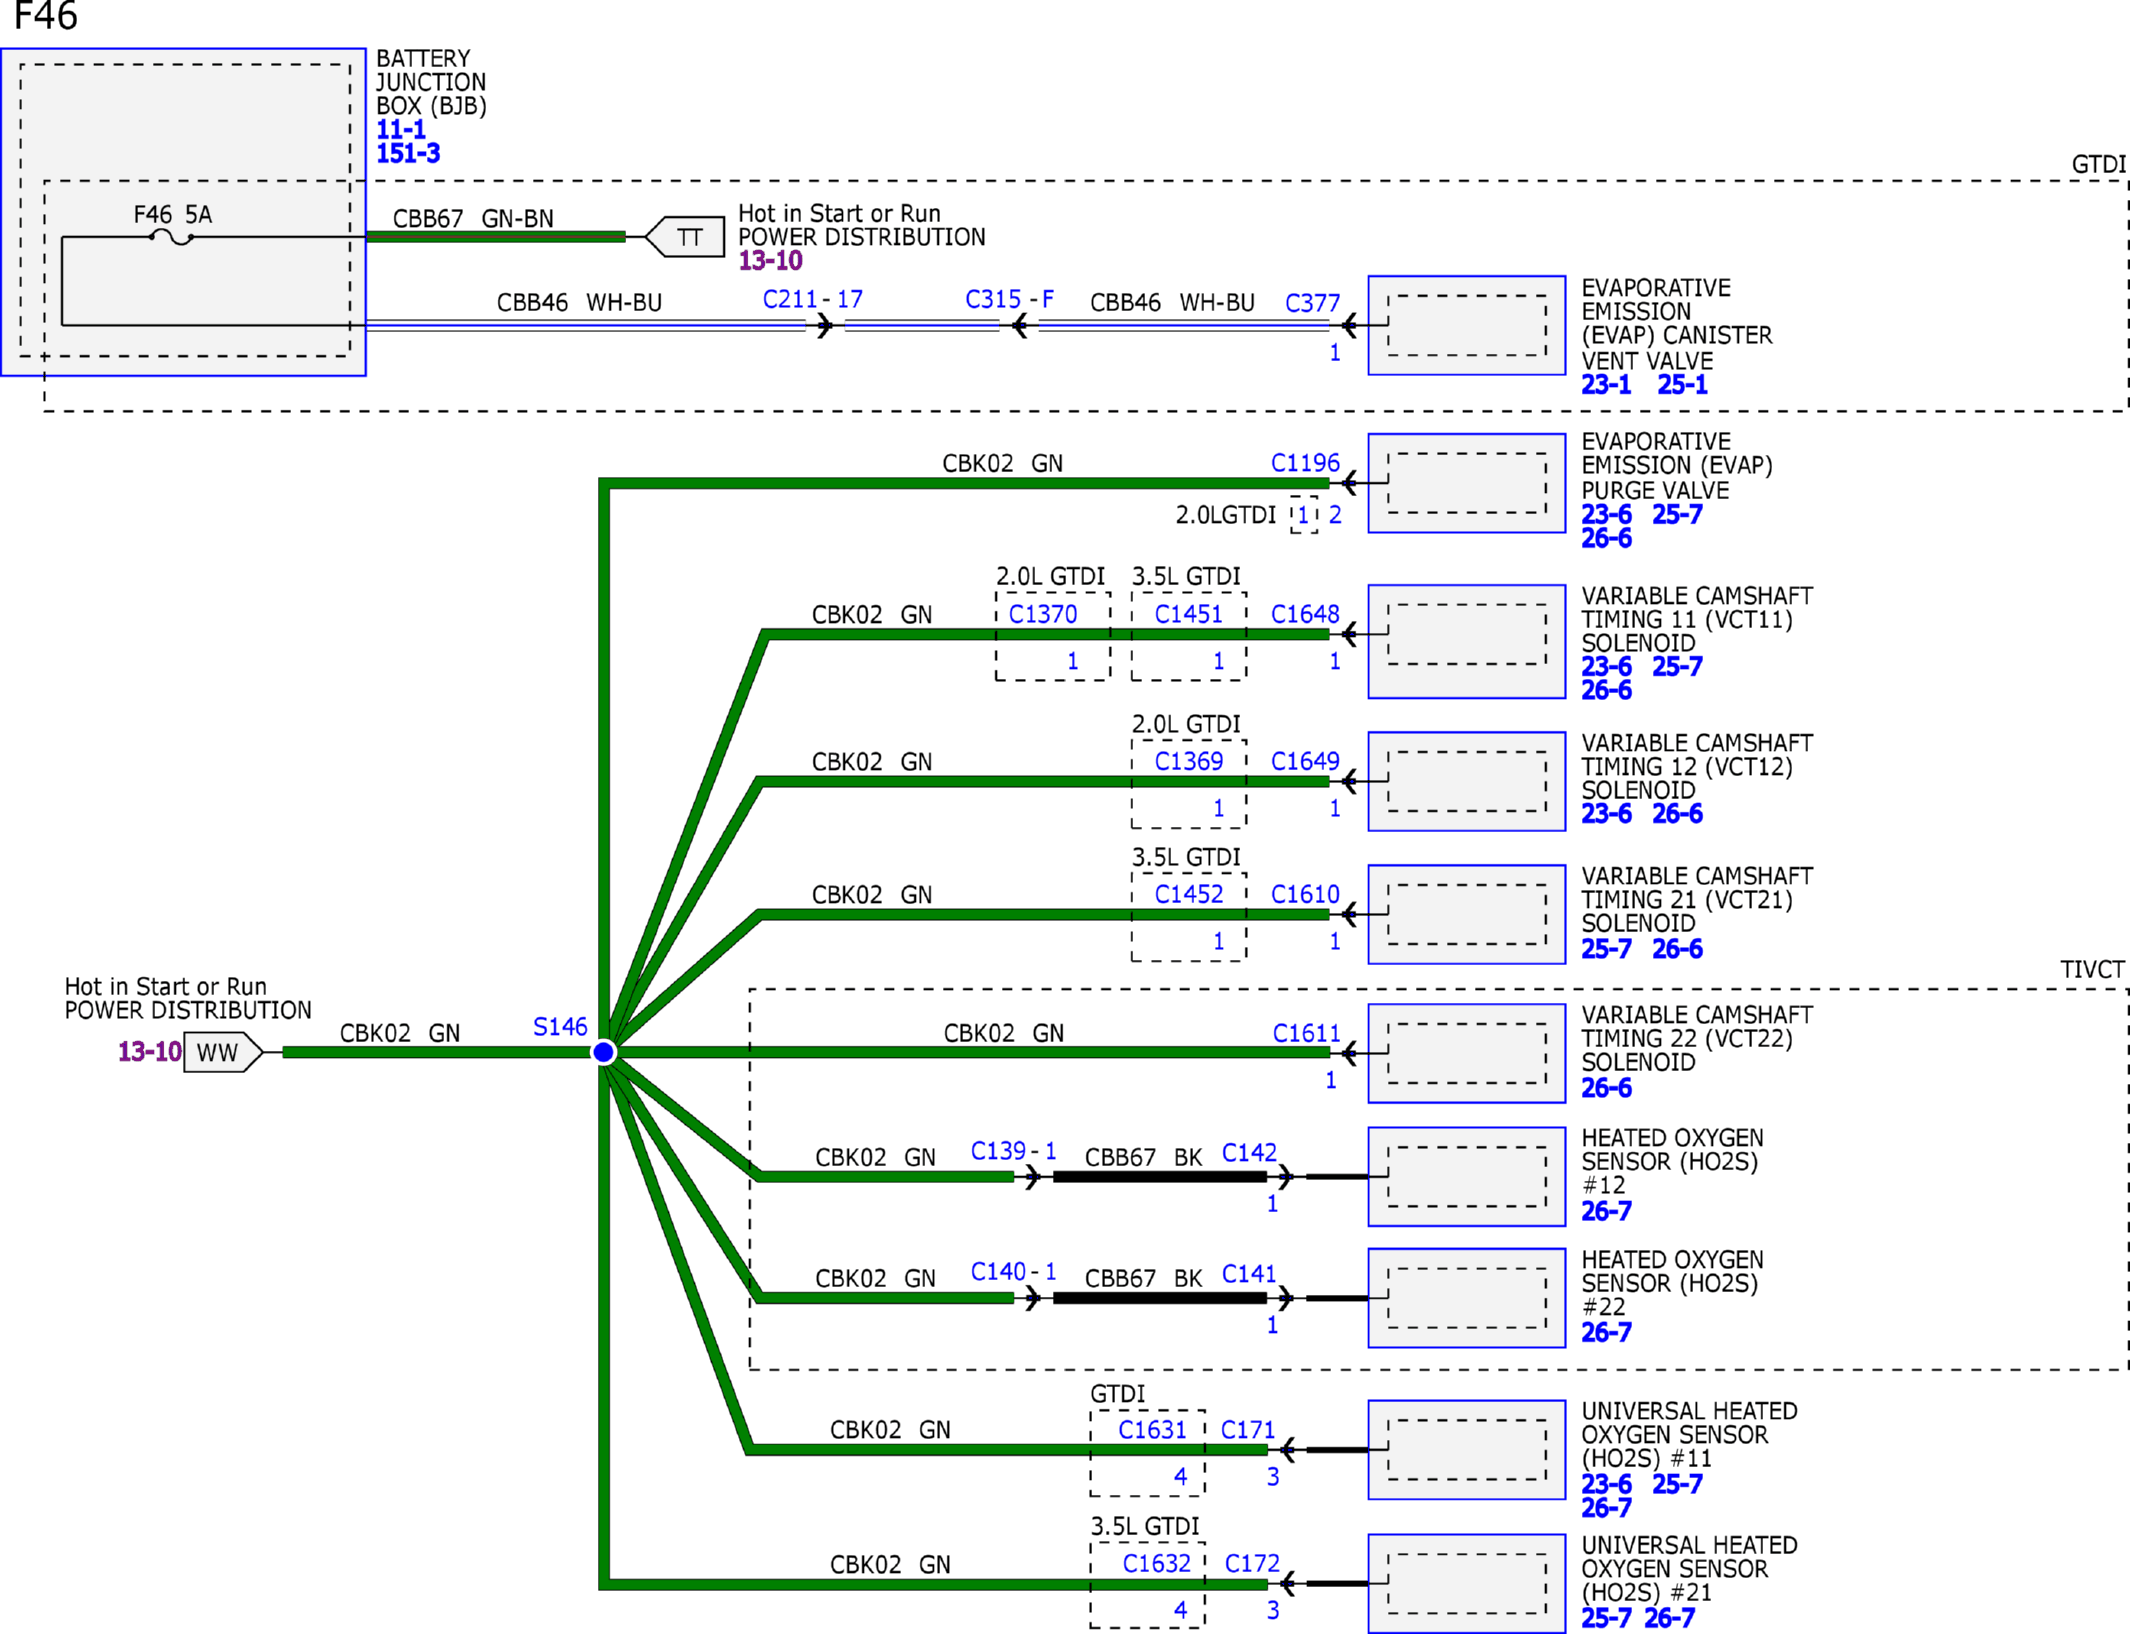Select connector label C1196
Viewport: 2130px width, 1634px height.
[1305, 463]
